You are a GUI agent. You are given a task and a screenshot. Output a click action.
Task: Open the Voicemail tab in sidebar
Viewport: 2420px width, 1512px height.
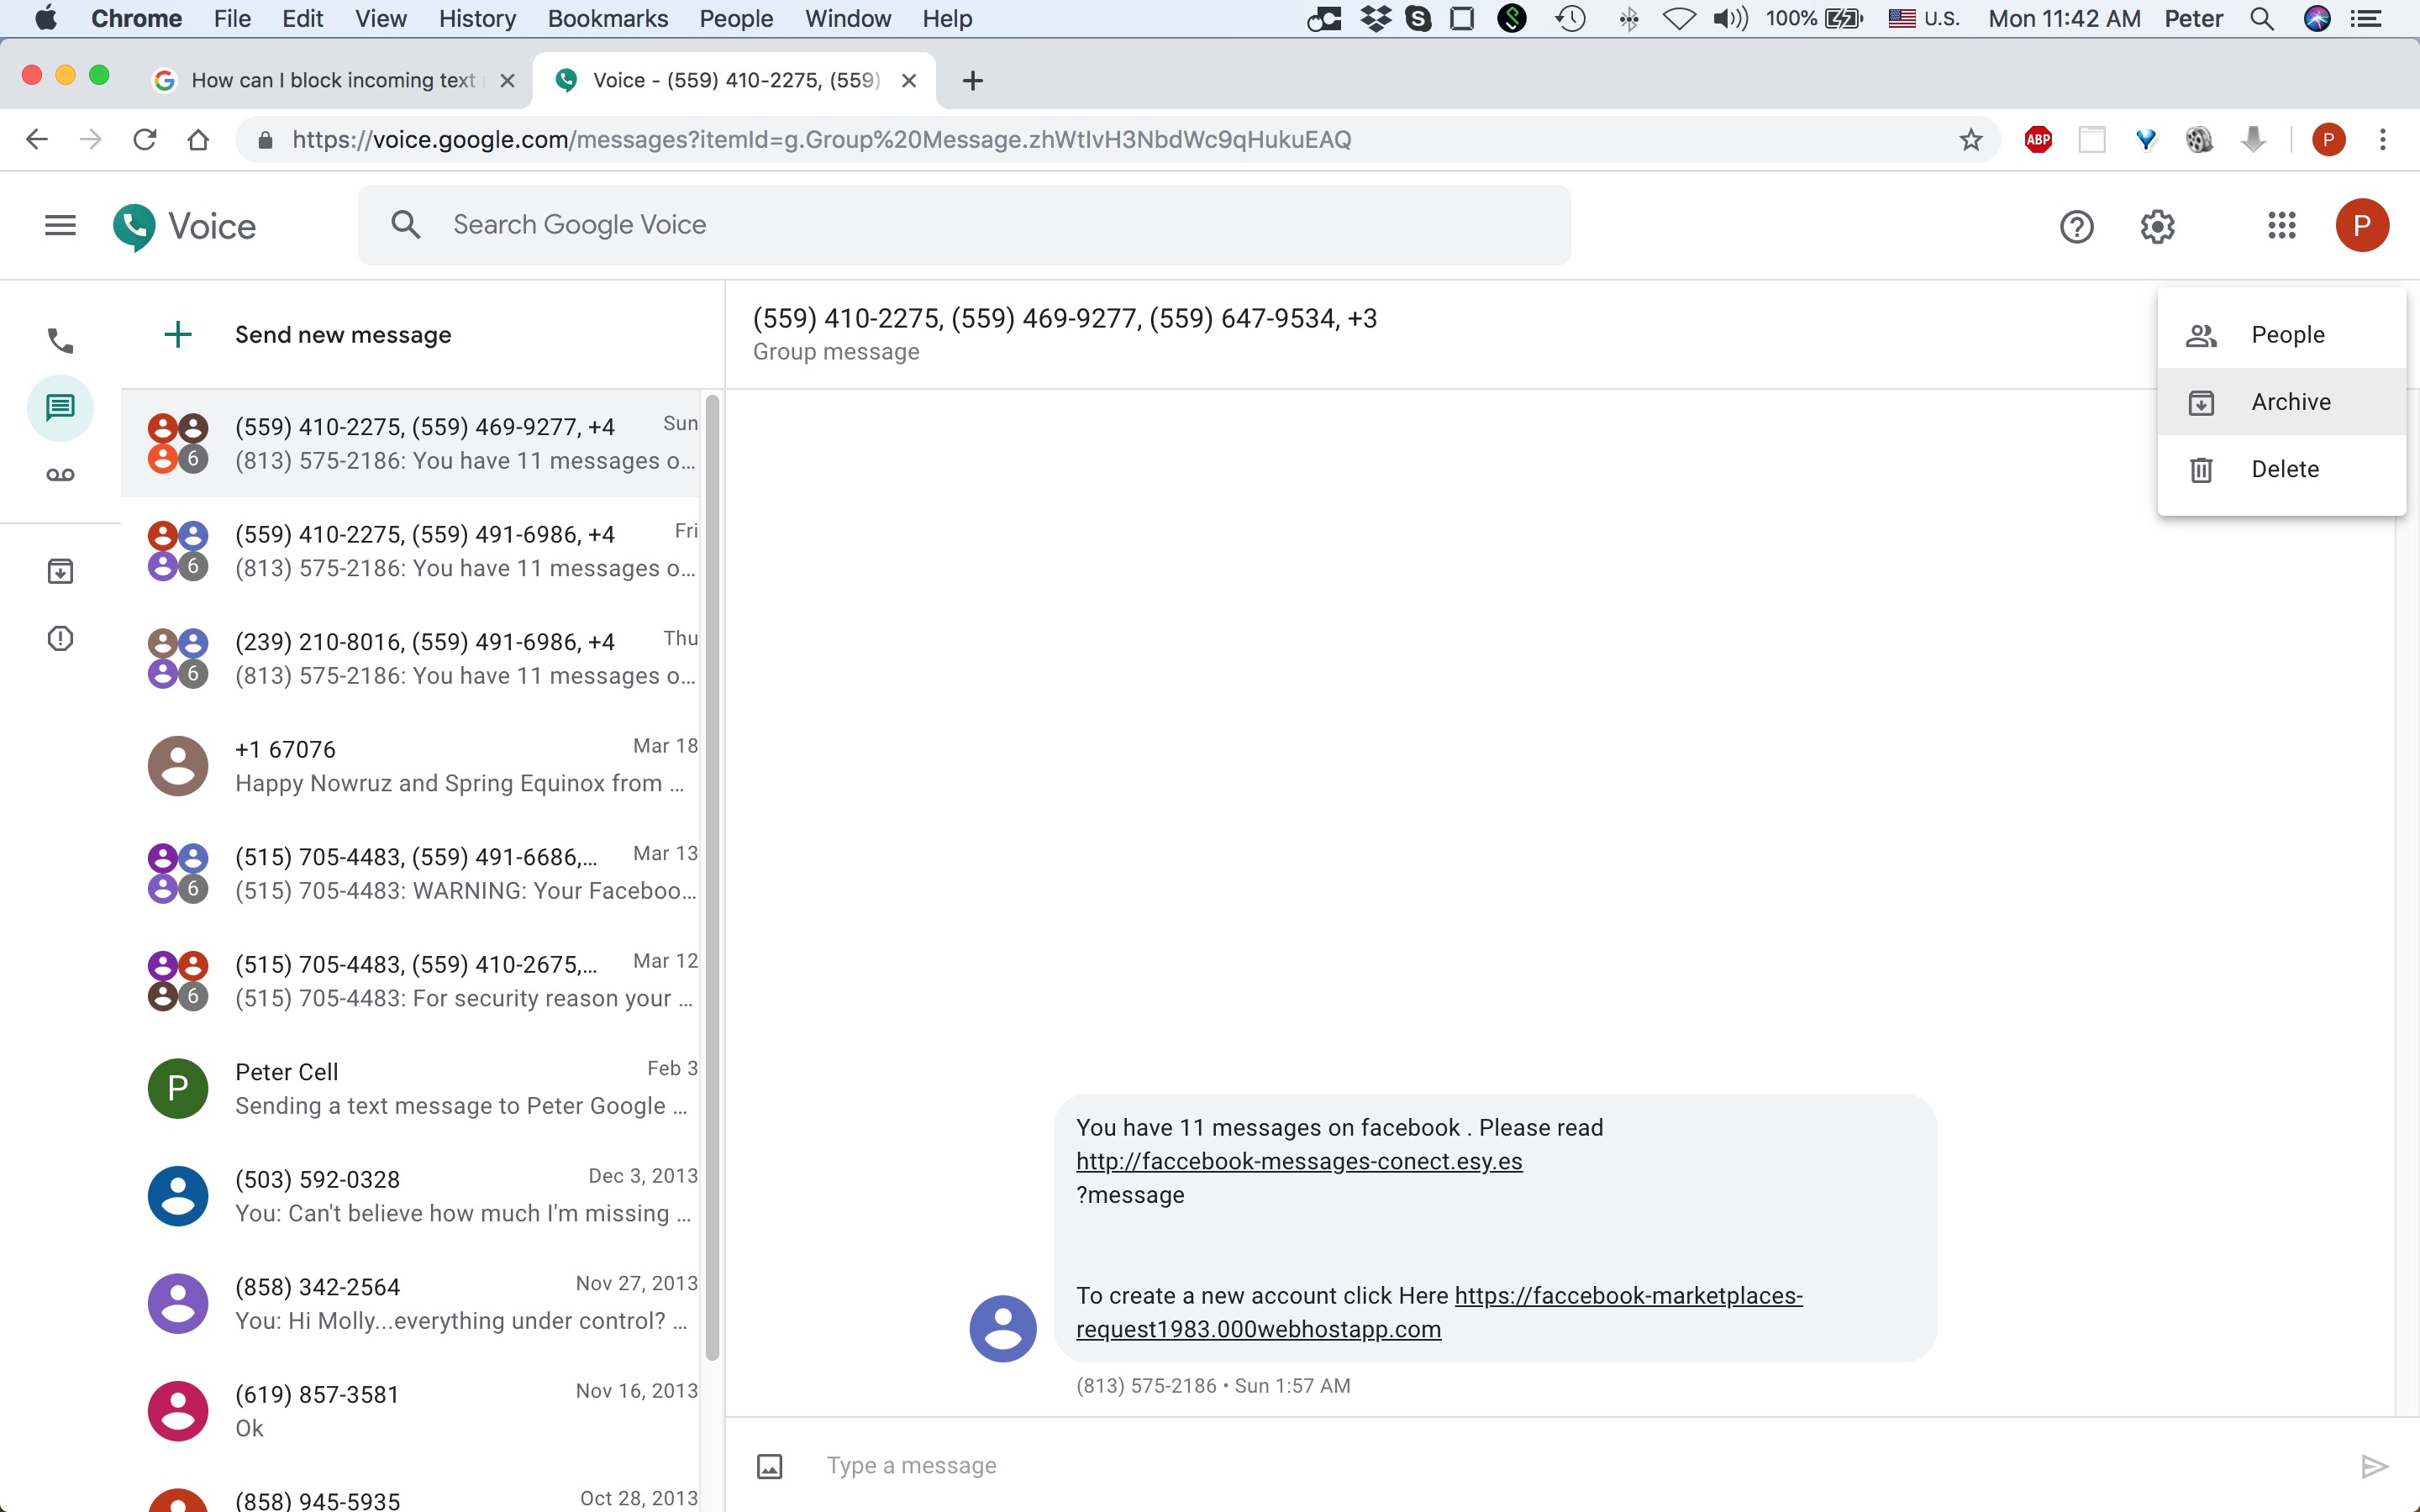click(60, 475)
